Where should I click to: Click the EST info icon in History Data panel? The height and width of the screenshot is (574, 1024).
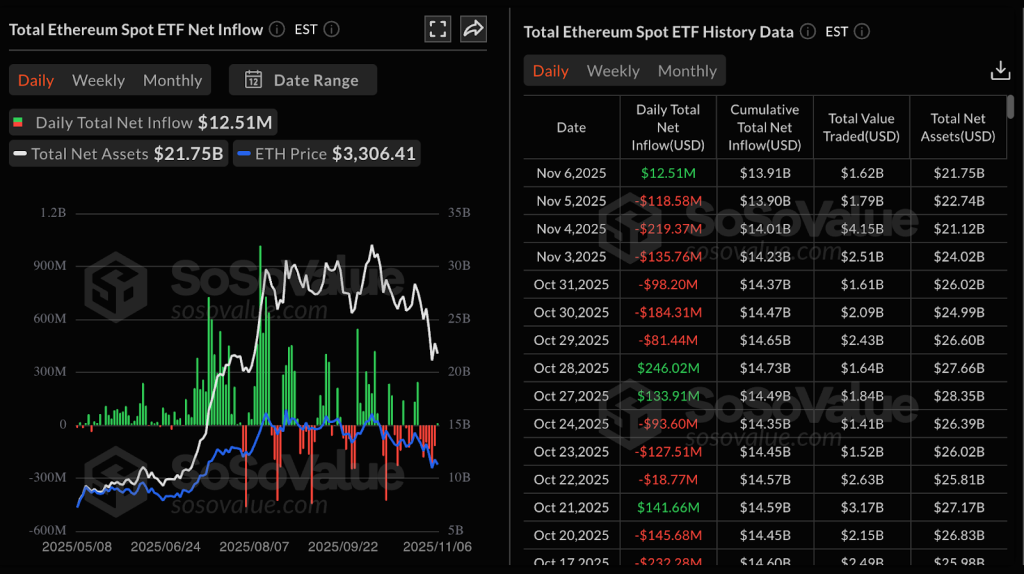(862, 32)
